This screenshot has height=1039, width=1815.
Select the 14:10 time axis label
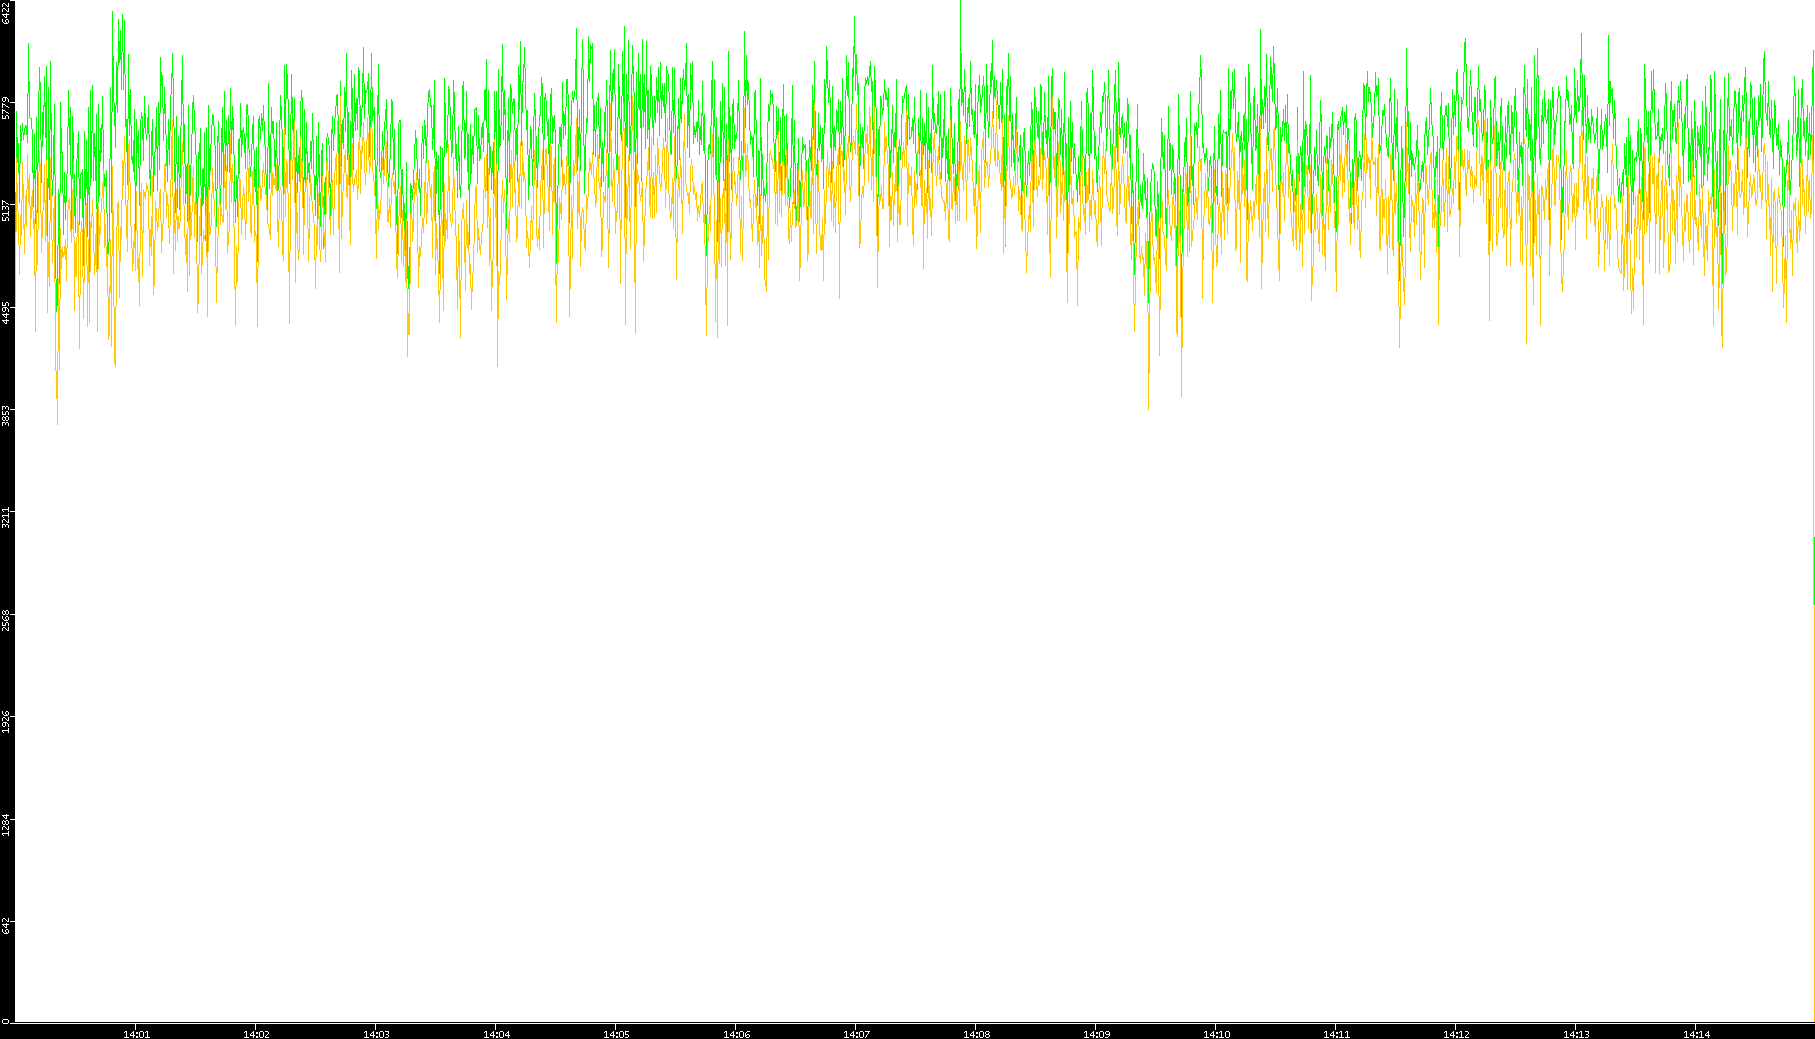click(x=1216, y=1034)
